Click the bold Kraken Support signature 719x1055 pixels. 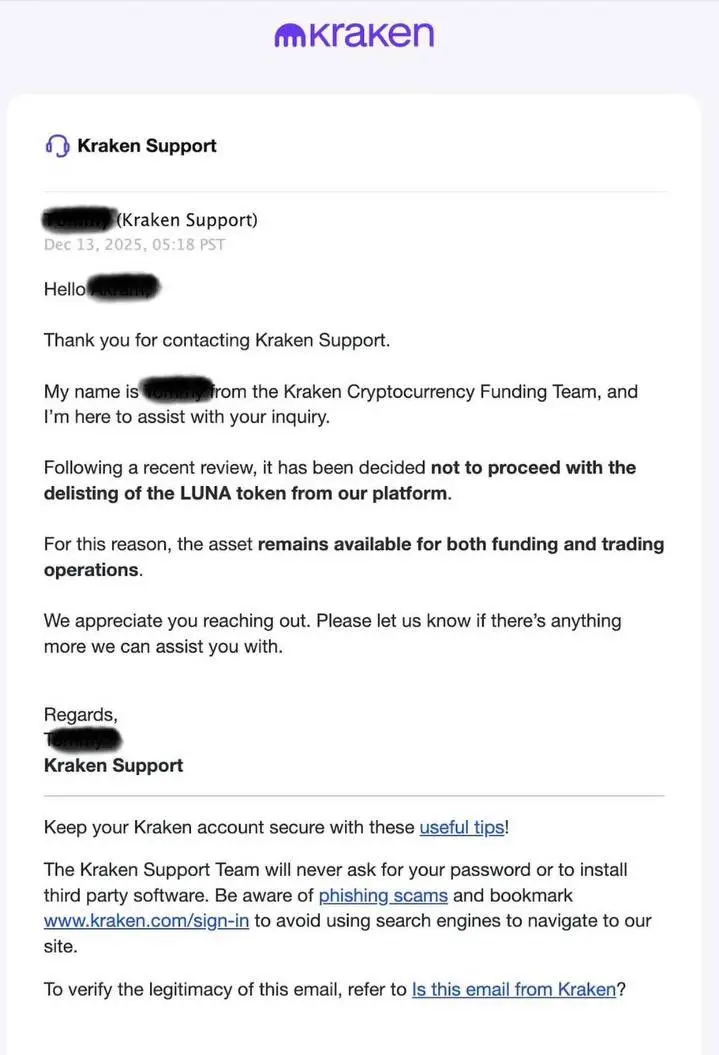(113, 765)
